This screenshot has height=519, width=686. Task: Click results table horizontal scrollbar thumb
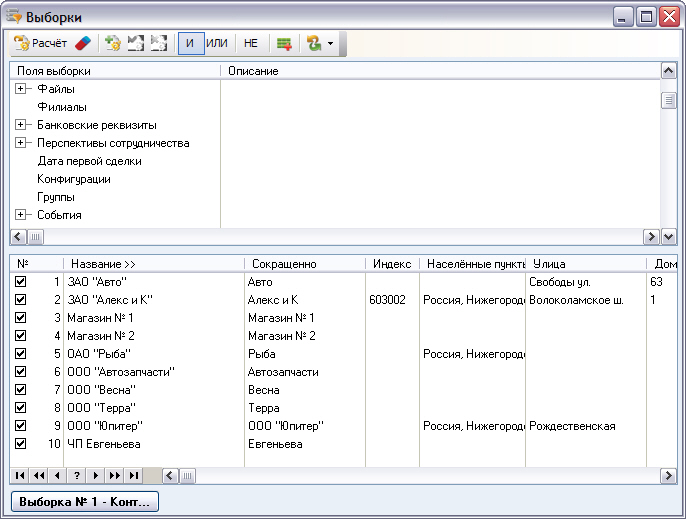[x=187, y=476]
